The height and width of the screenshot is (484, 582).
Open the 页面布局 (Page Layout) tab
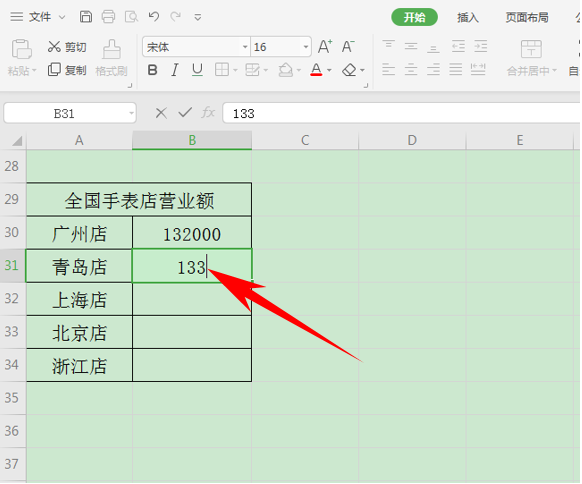pos(527,17)
